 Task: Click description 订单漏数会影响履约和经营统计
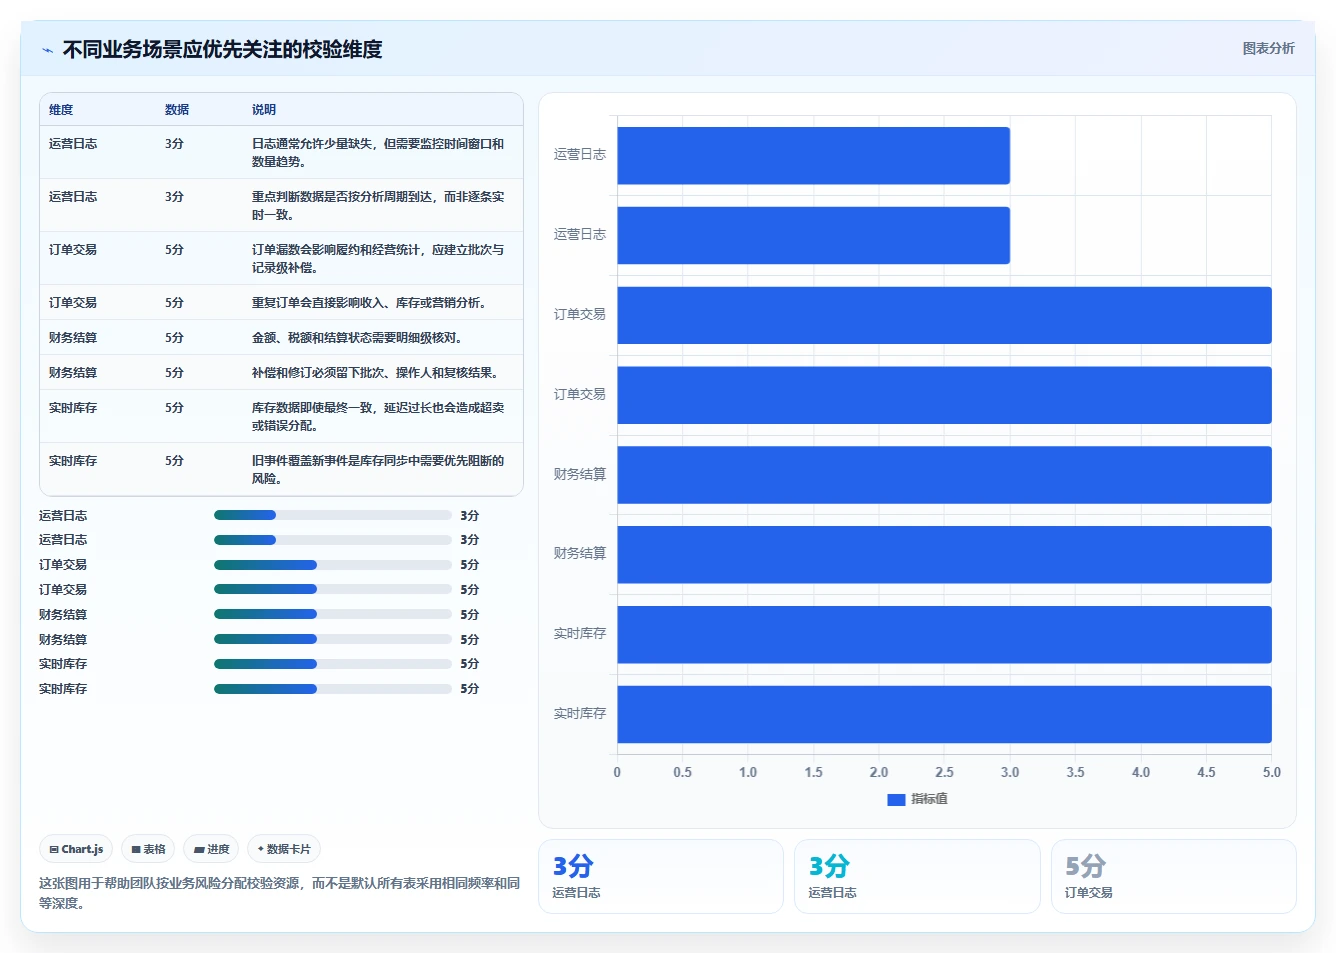tap(378, 258)
